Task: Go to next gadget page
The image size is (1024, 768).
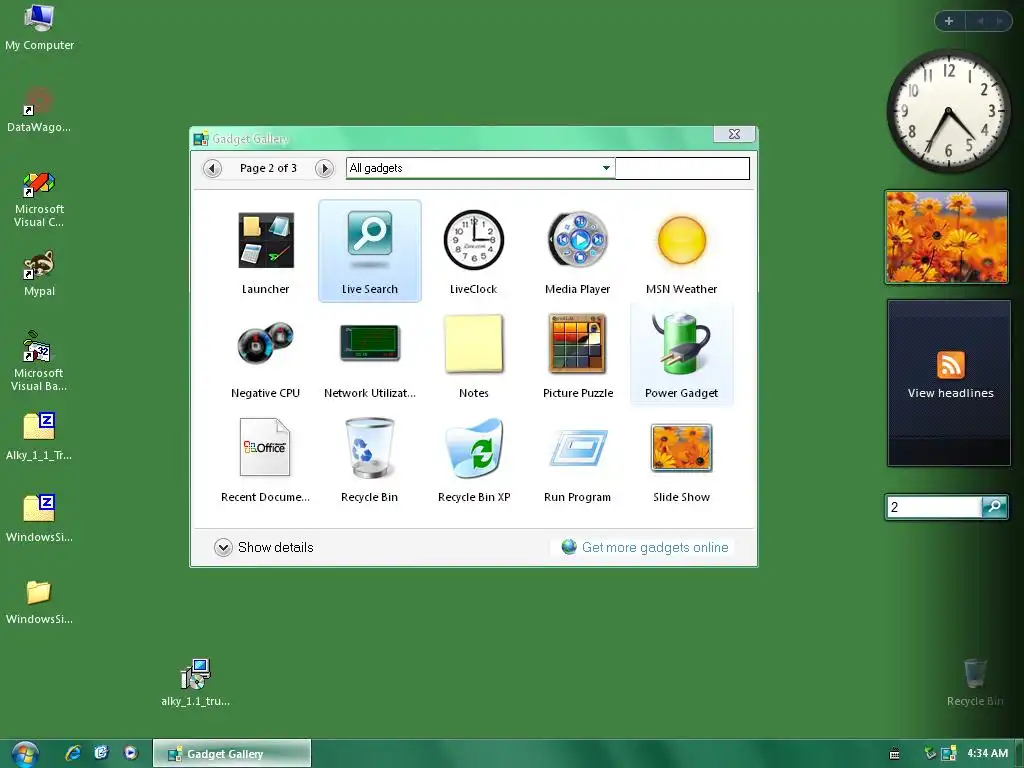Action: [x=325, y=168]
